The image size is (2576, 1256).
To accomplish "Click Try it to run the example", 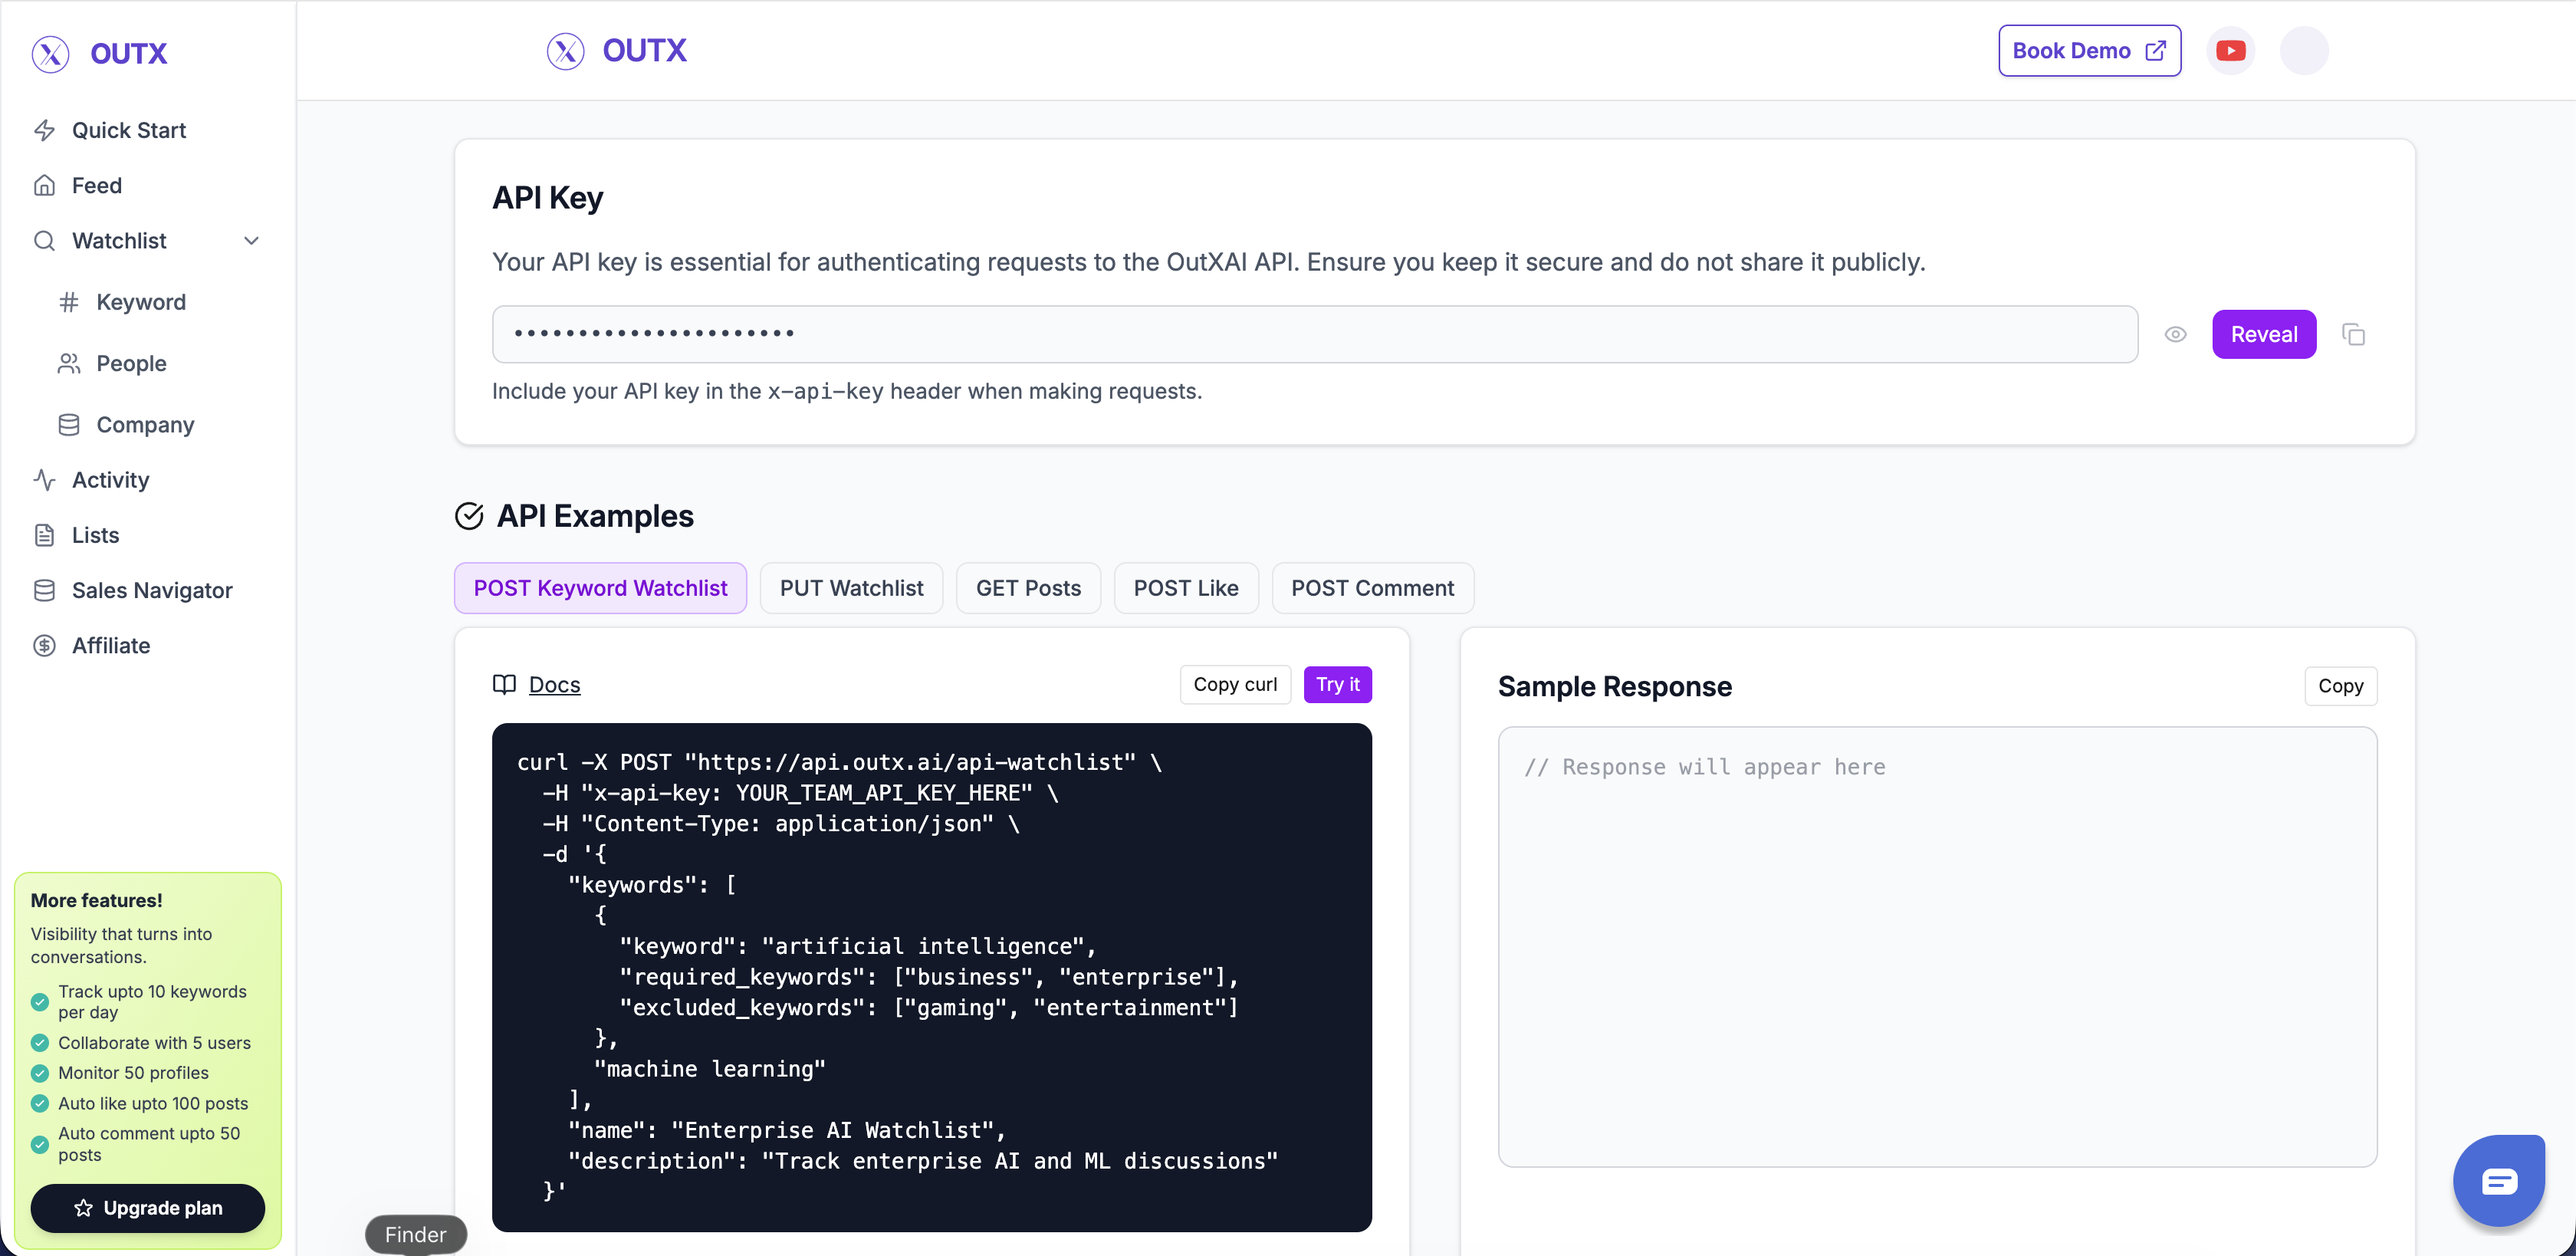I will [1338, 684].
